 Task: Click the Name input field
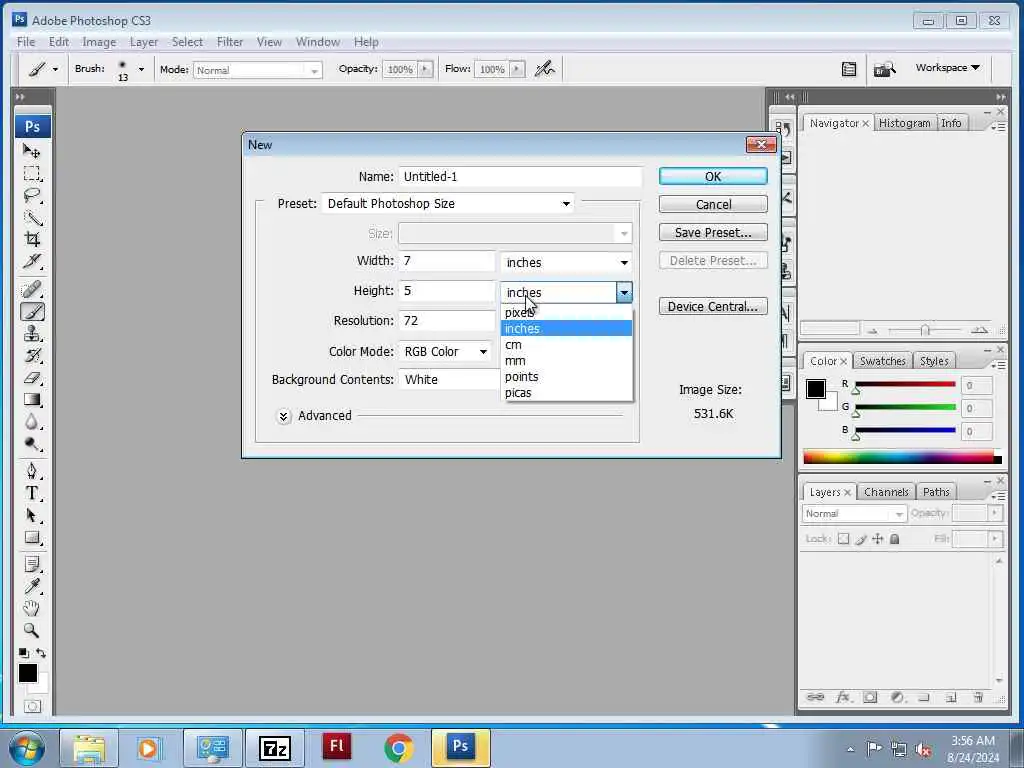(x=520, y=176)
